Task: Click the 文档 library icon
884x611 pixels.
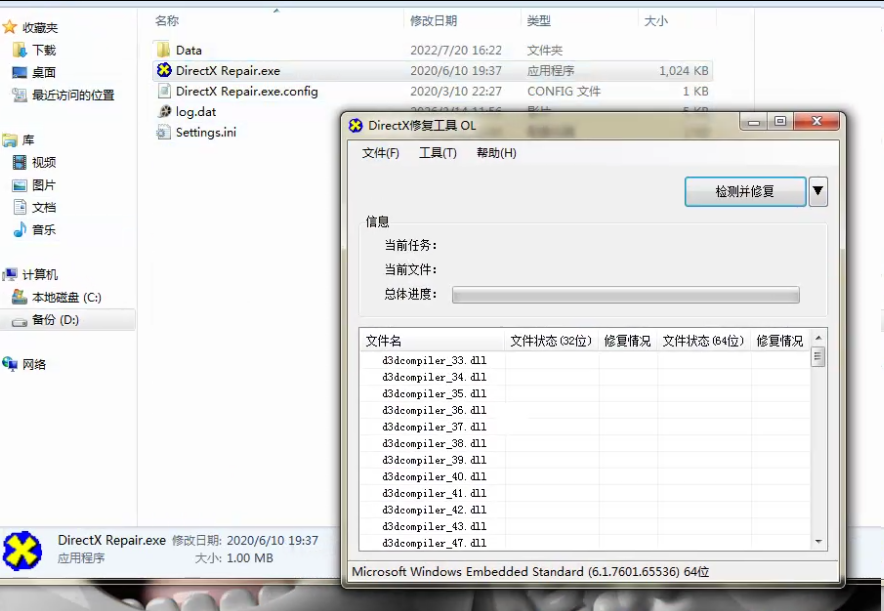Action: [x=20, y=207]
